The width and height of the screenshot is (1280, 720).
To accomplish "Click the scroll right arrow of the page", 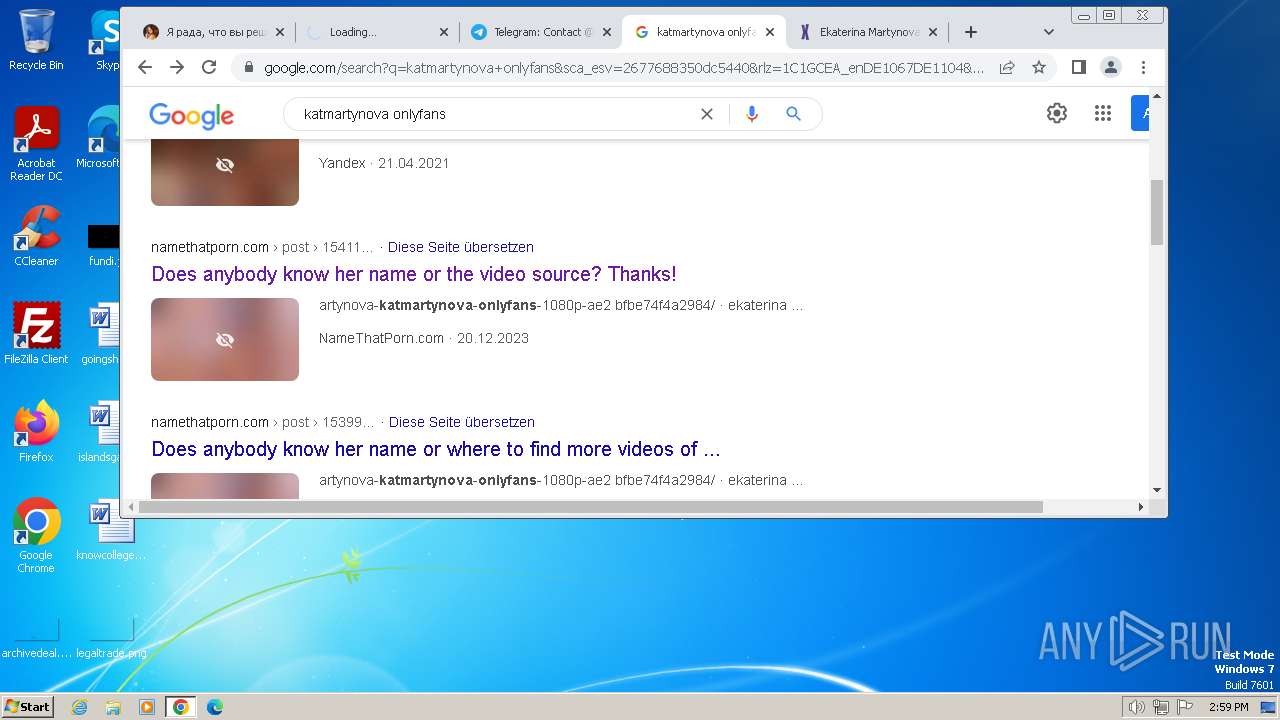I will pyautogui.click(x=1141, y=507).
